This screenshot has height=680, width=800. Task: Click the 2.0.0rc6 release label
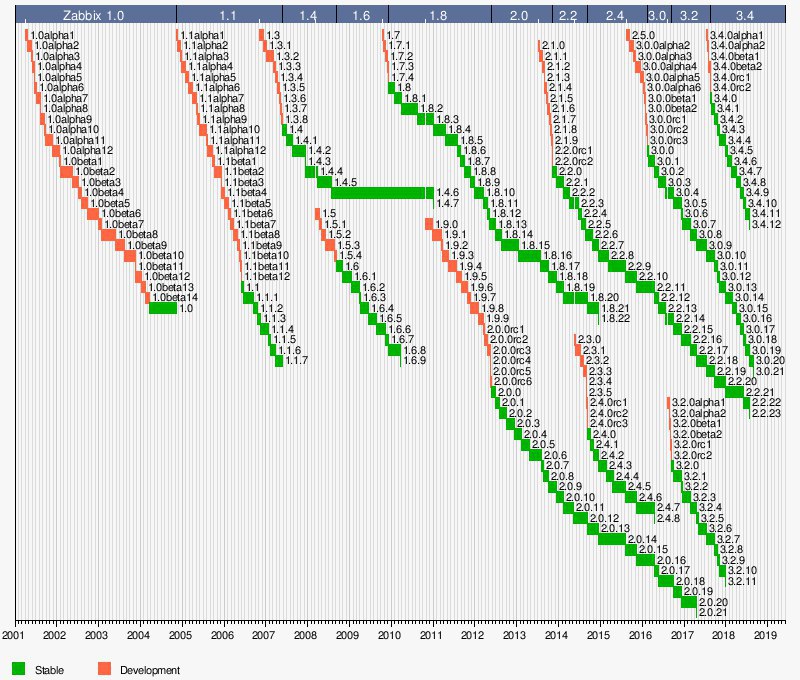pyautogui.click(x=512, y=382)
